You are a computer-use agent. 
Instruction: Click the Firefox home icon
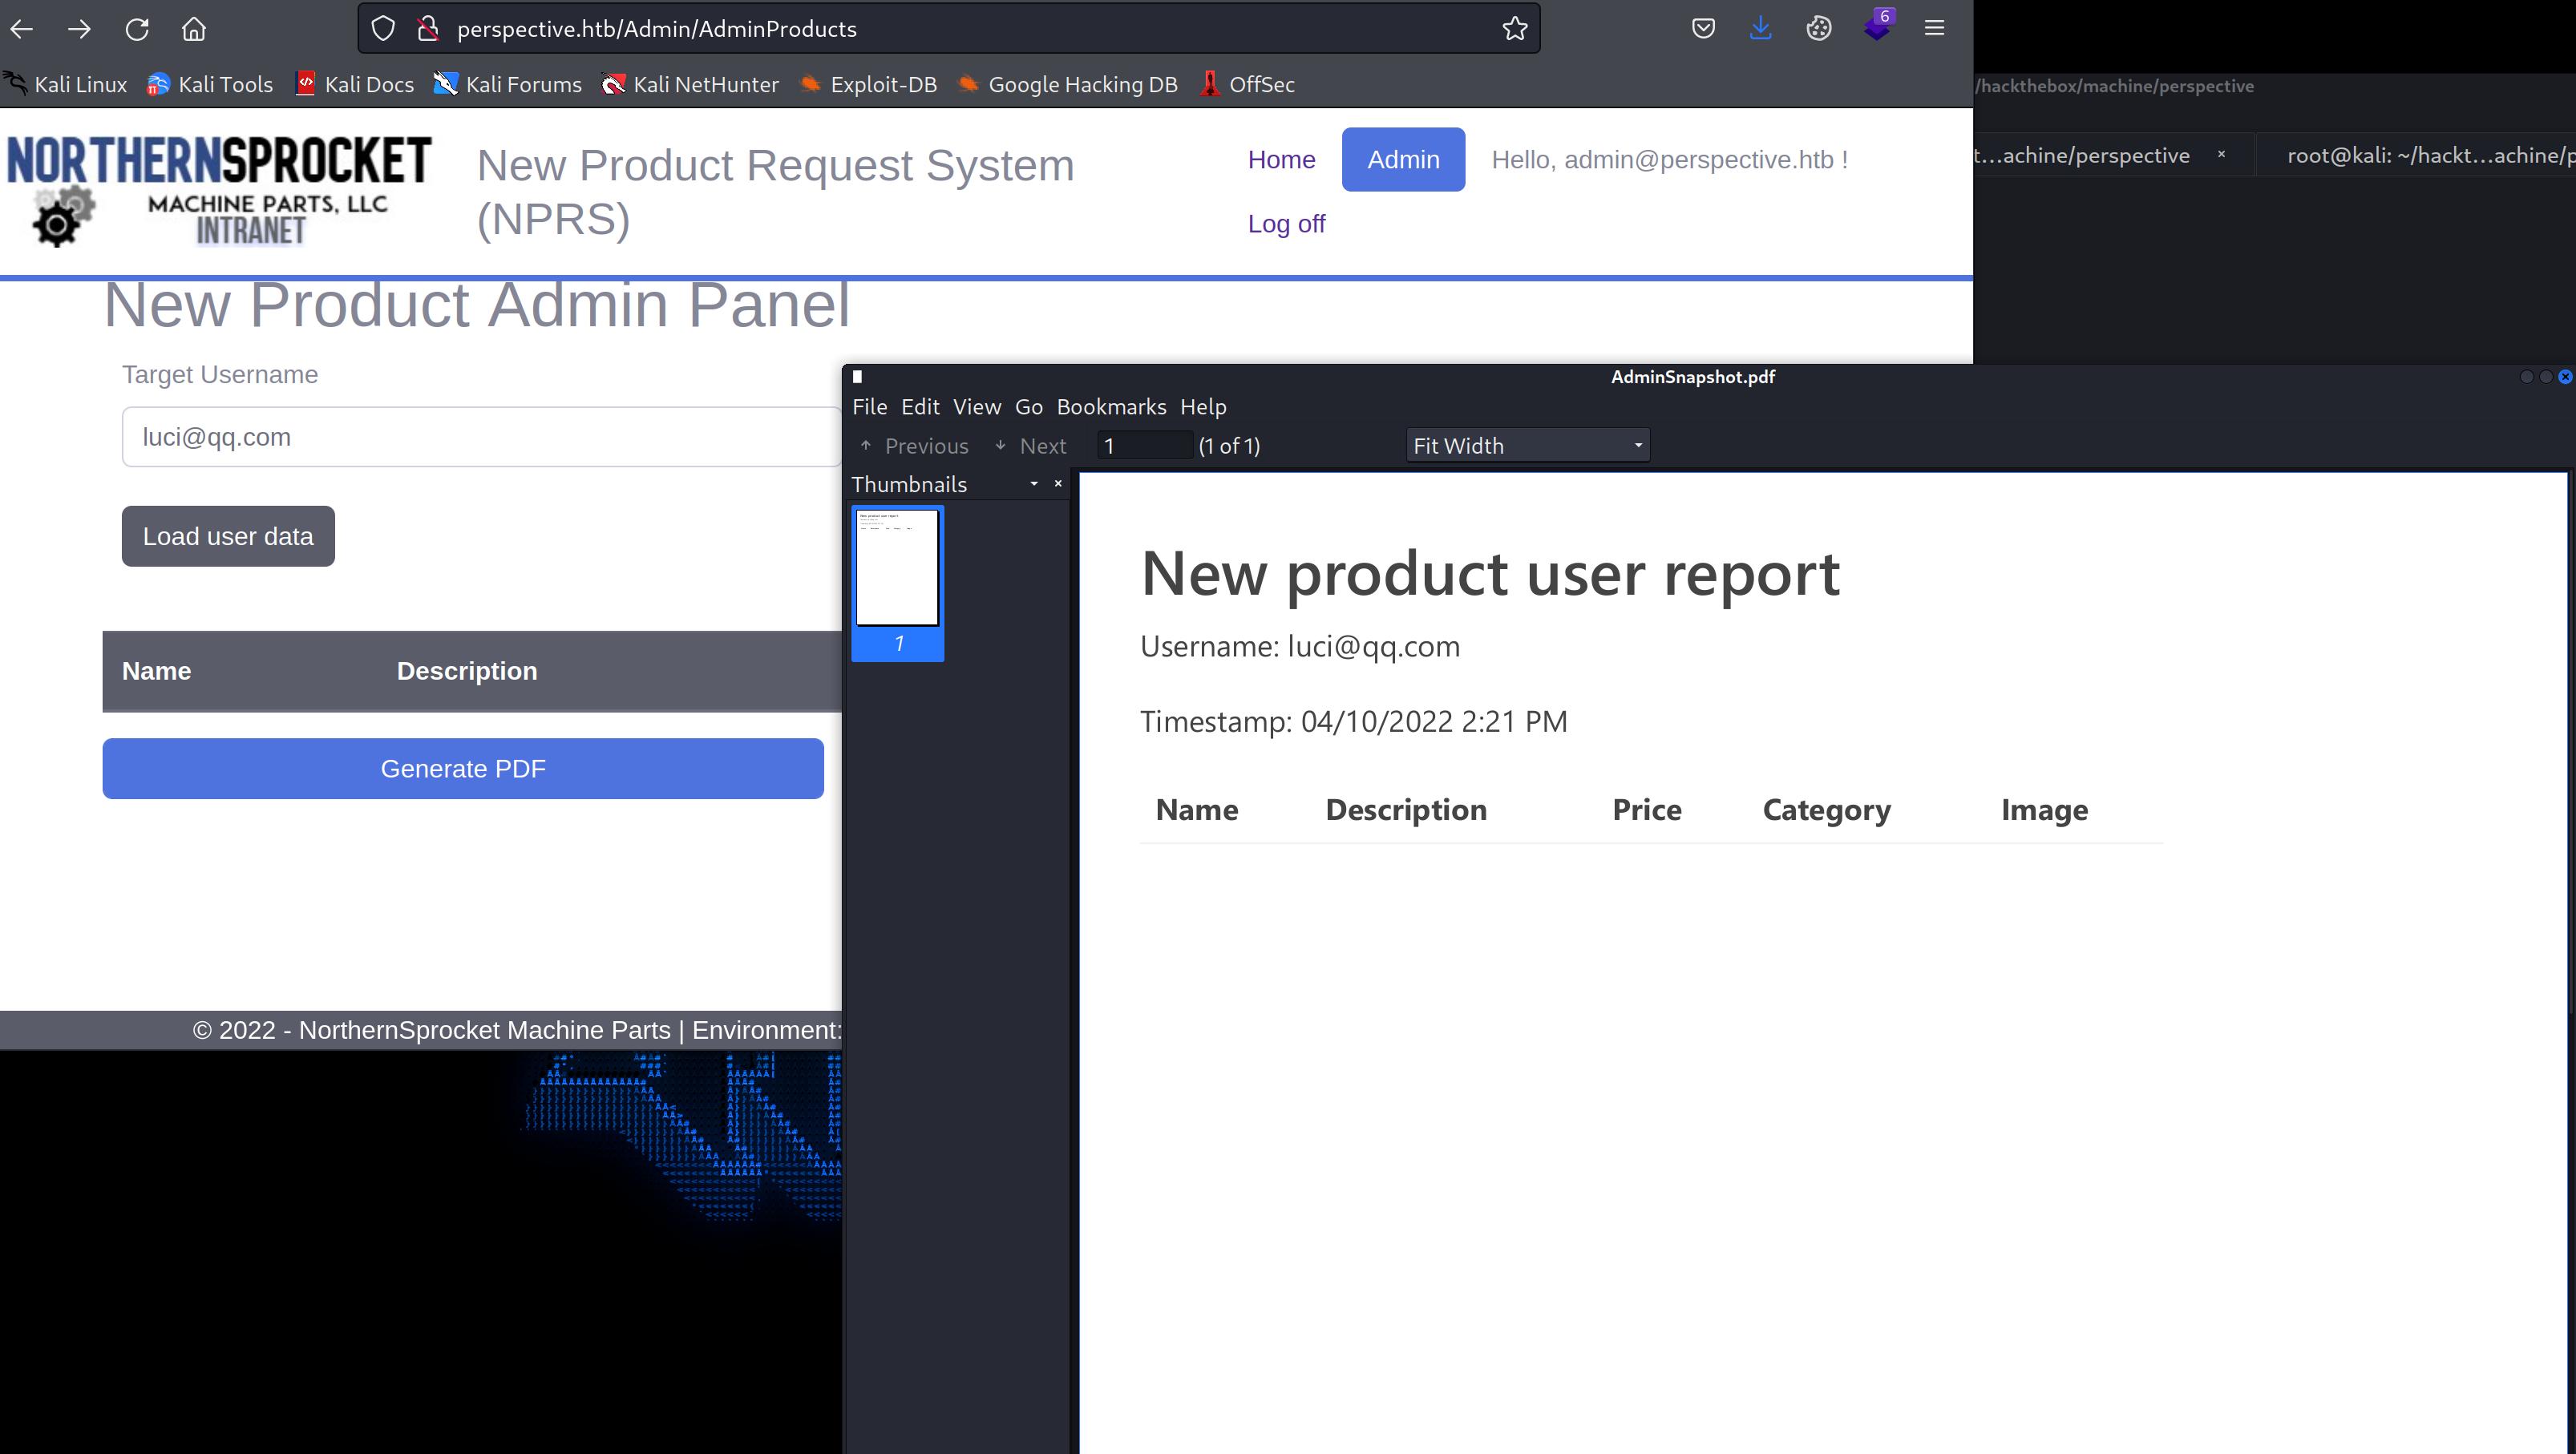pyautogui.click(x=194, y=29)
